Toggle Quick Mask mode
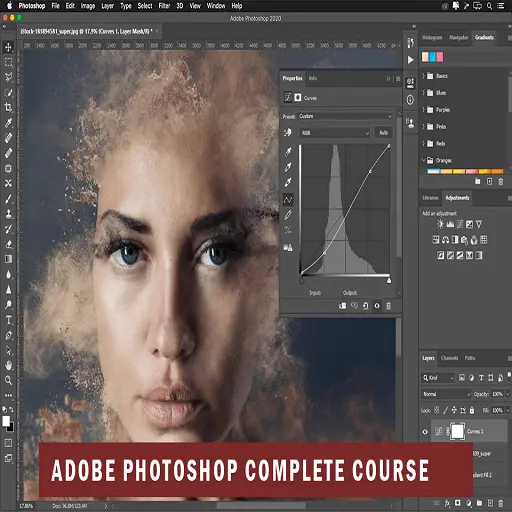512x512 pixels. coord(8,443)
